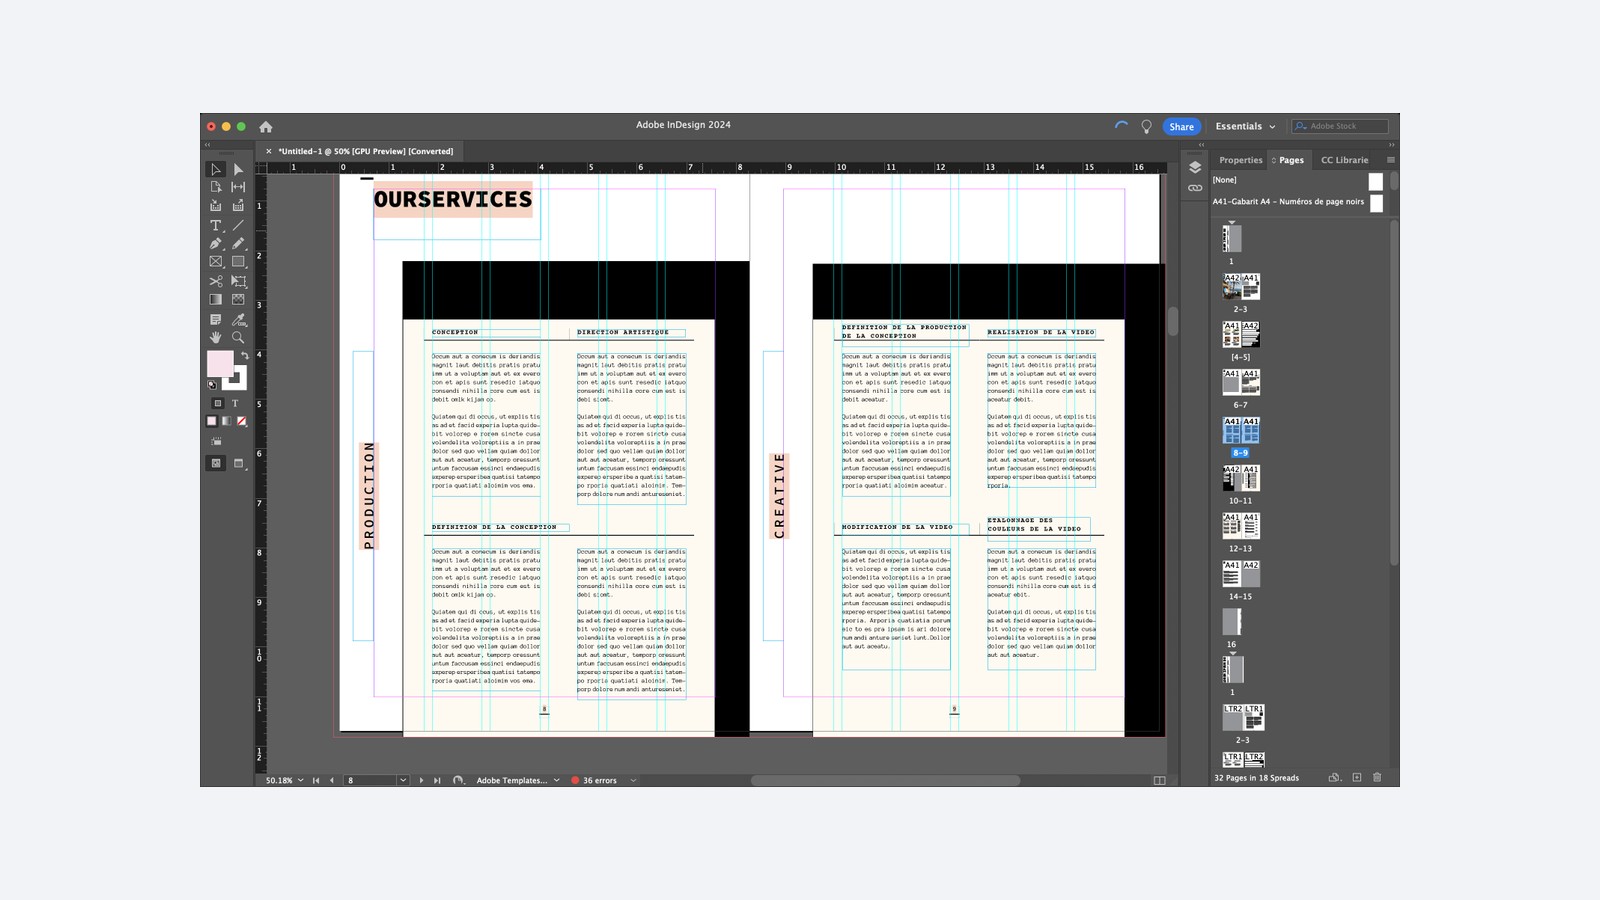1600x900 pixels.
Task: Close the Untitled-1 document tab
Action: [x=268, y=151]
